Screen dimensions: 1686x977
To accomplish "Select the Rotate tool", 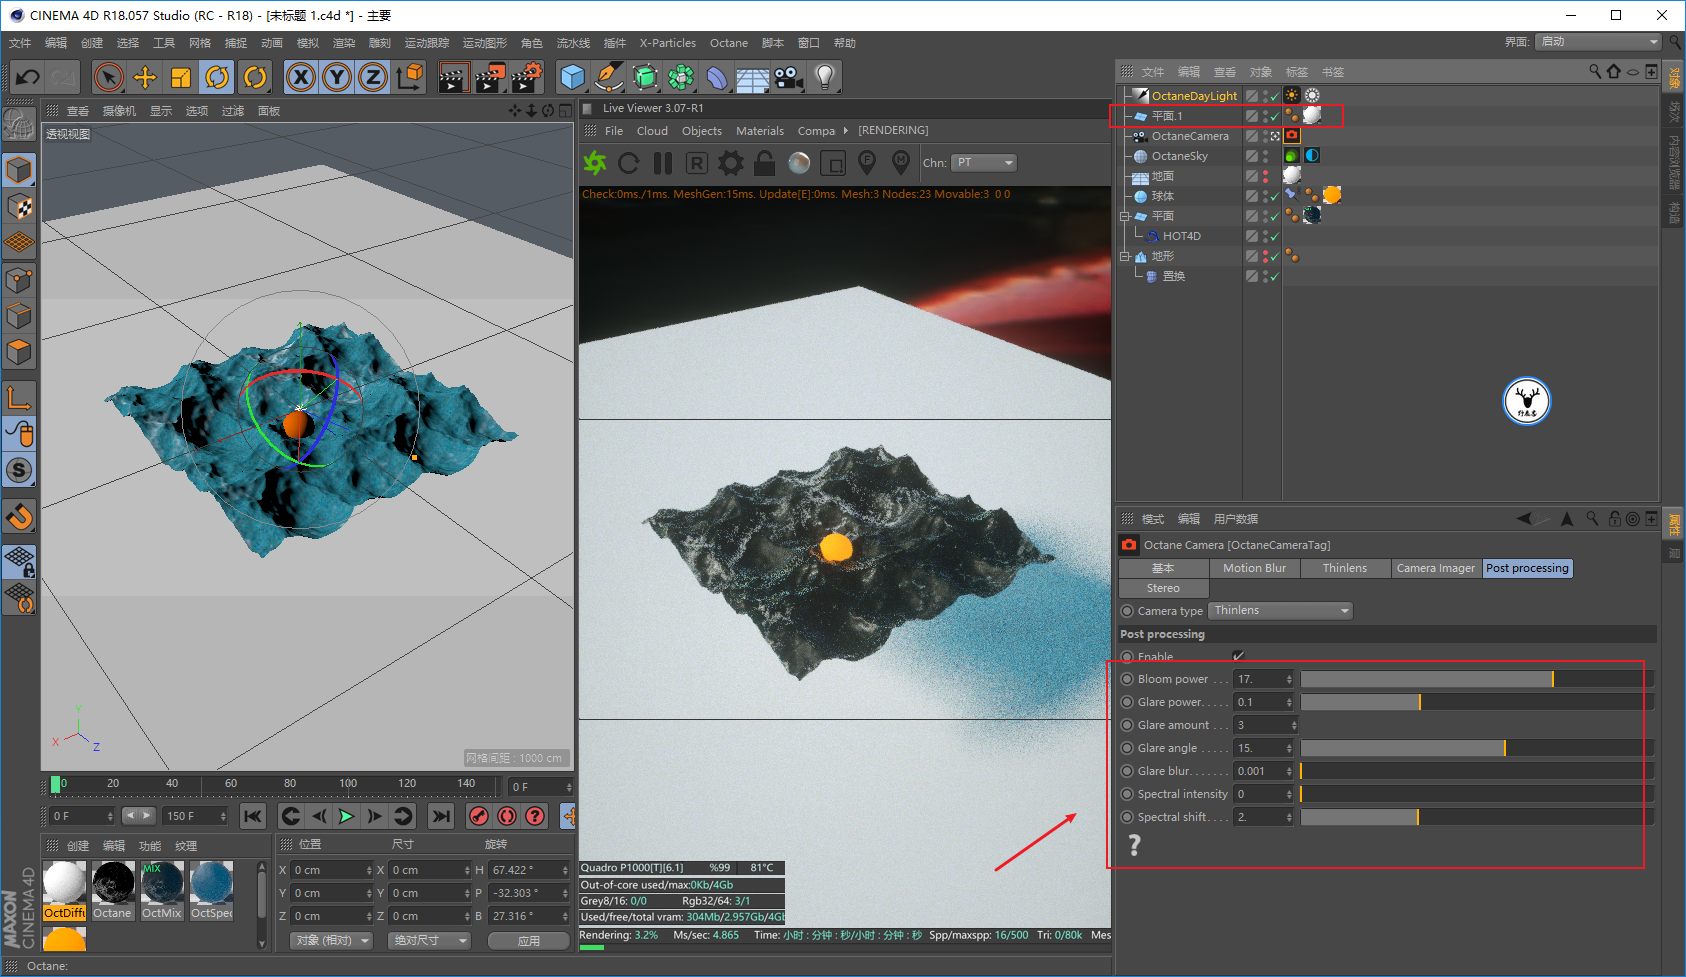I will (x=217, y=77).
